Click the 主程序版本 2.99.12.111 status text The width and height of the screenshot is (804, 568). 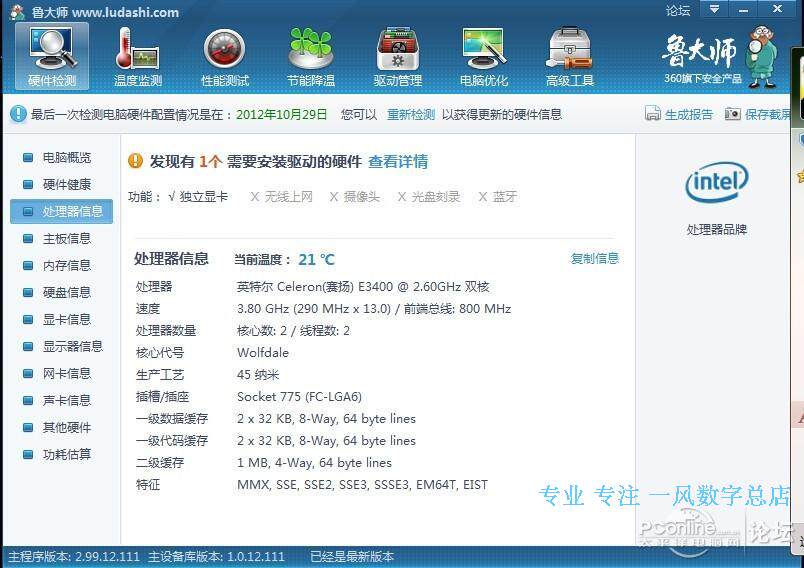[x=74, y=557]
